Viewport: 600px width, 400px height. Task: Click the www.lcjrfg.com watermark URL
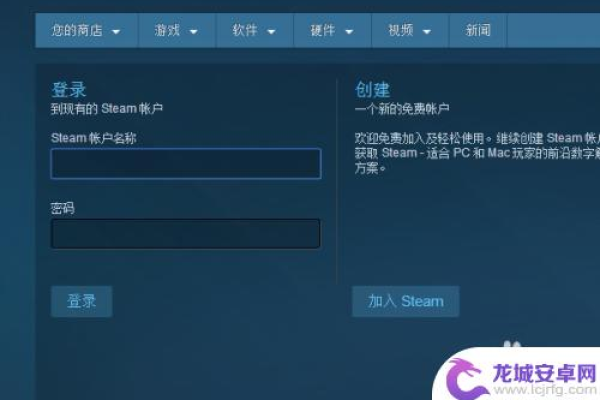pos(545,390)
